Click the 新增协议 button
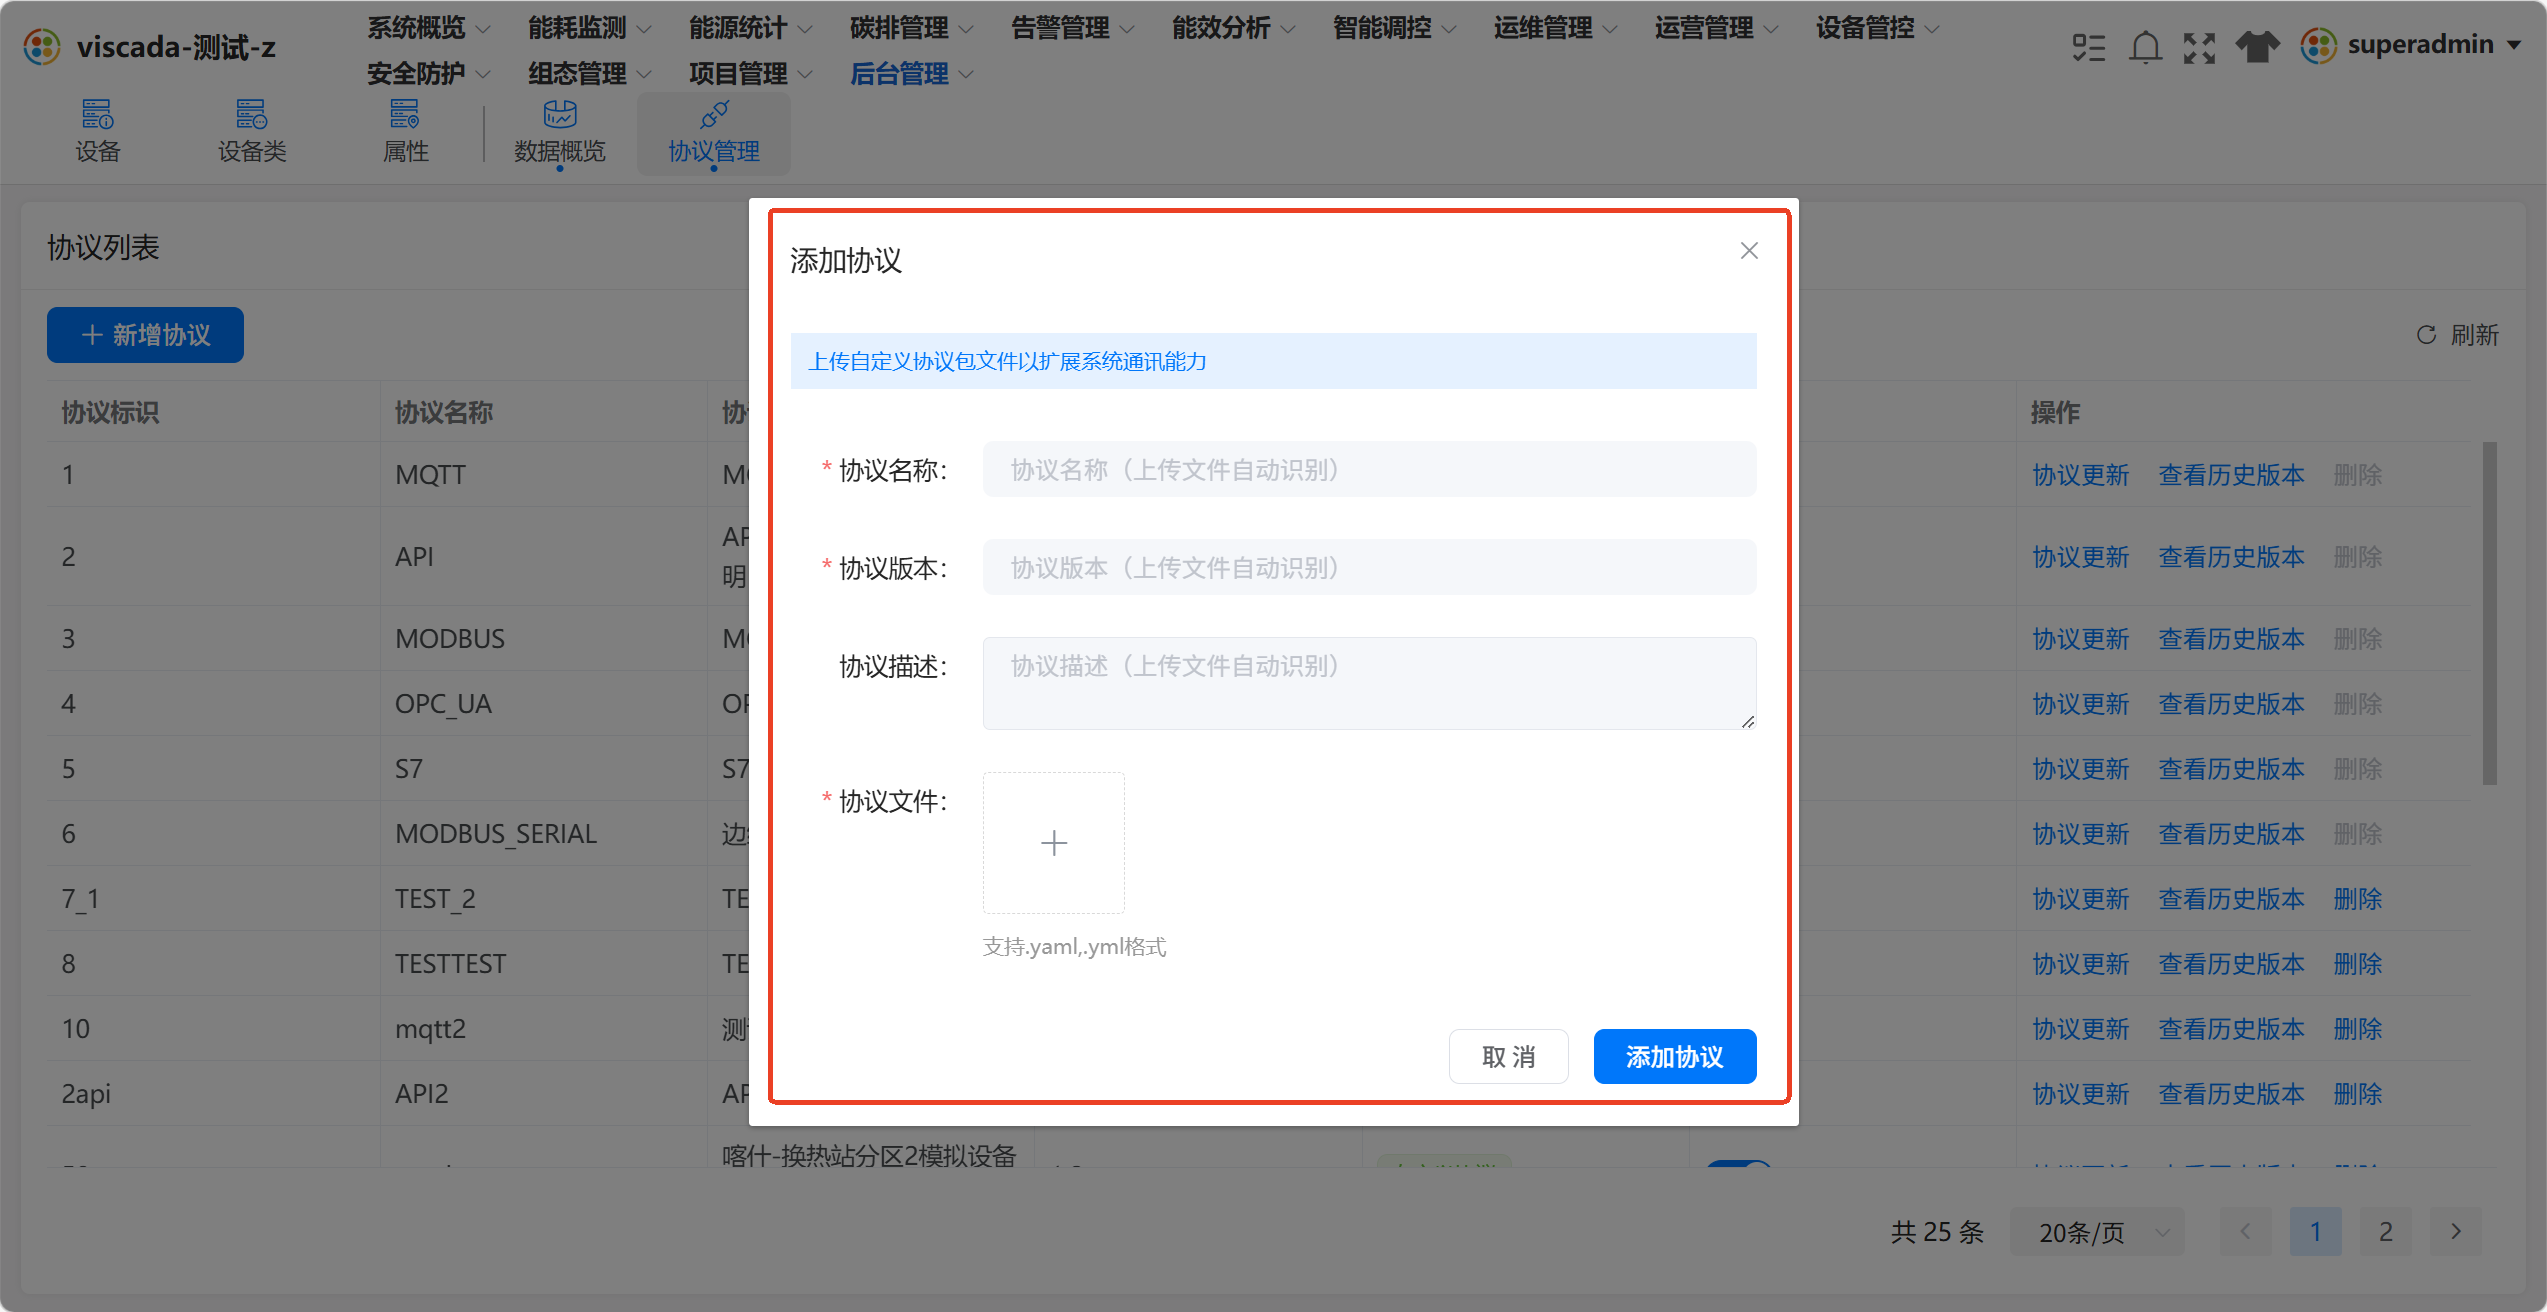2547x1312 pixels. click(x=145, y=335)
